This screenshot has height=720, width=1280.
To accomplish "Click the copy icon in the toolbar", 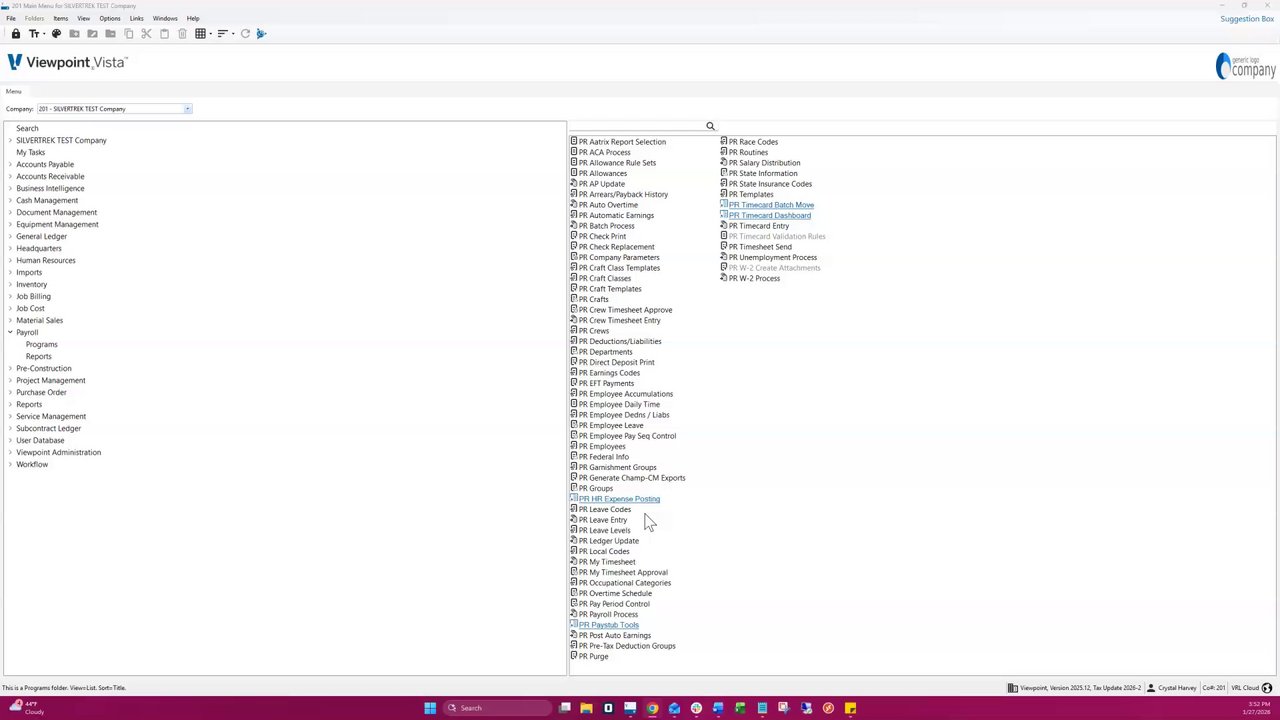I will 128,34.
